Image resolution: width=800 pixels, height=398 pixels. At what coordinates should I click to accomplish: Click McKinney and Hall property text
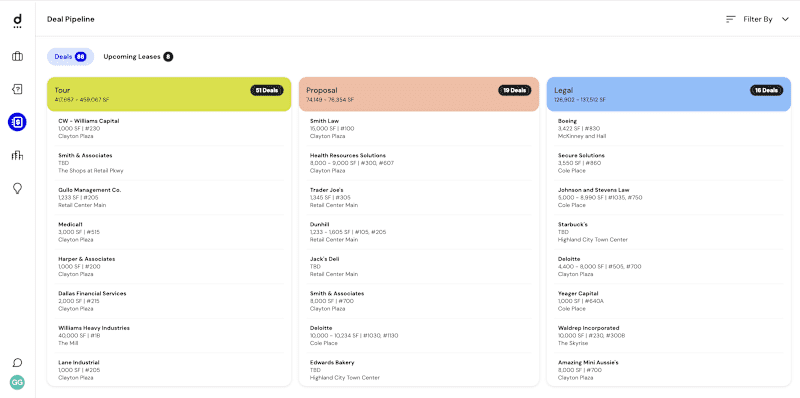(x=582, y=136)
